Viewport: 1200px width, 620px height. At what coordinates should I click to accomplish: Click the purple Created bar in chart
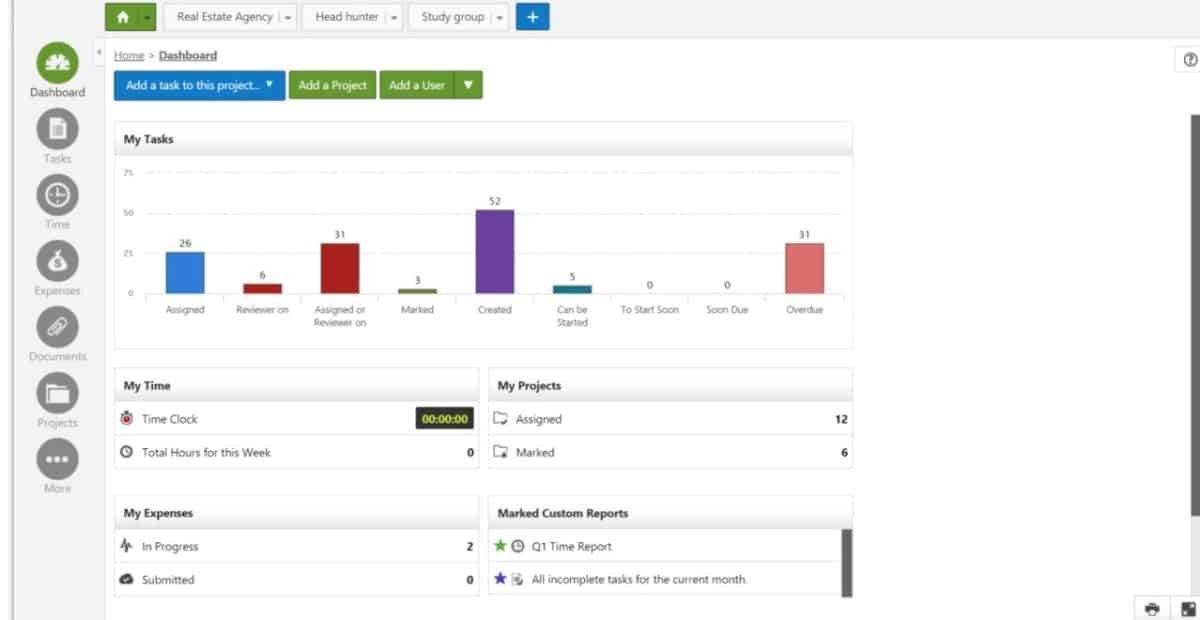[x=494, y=251]
